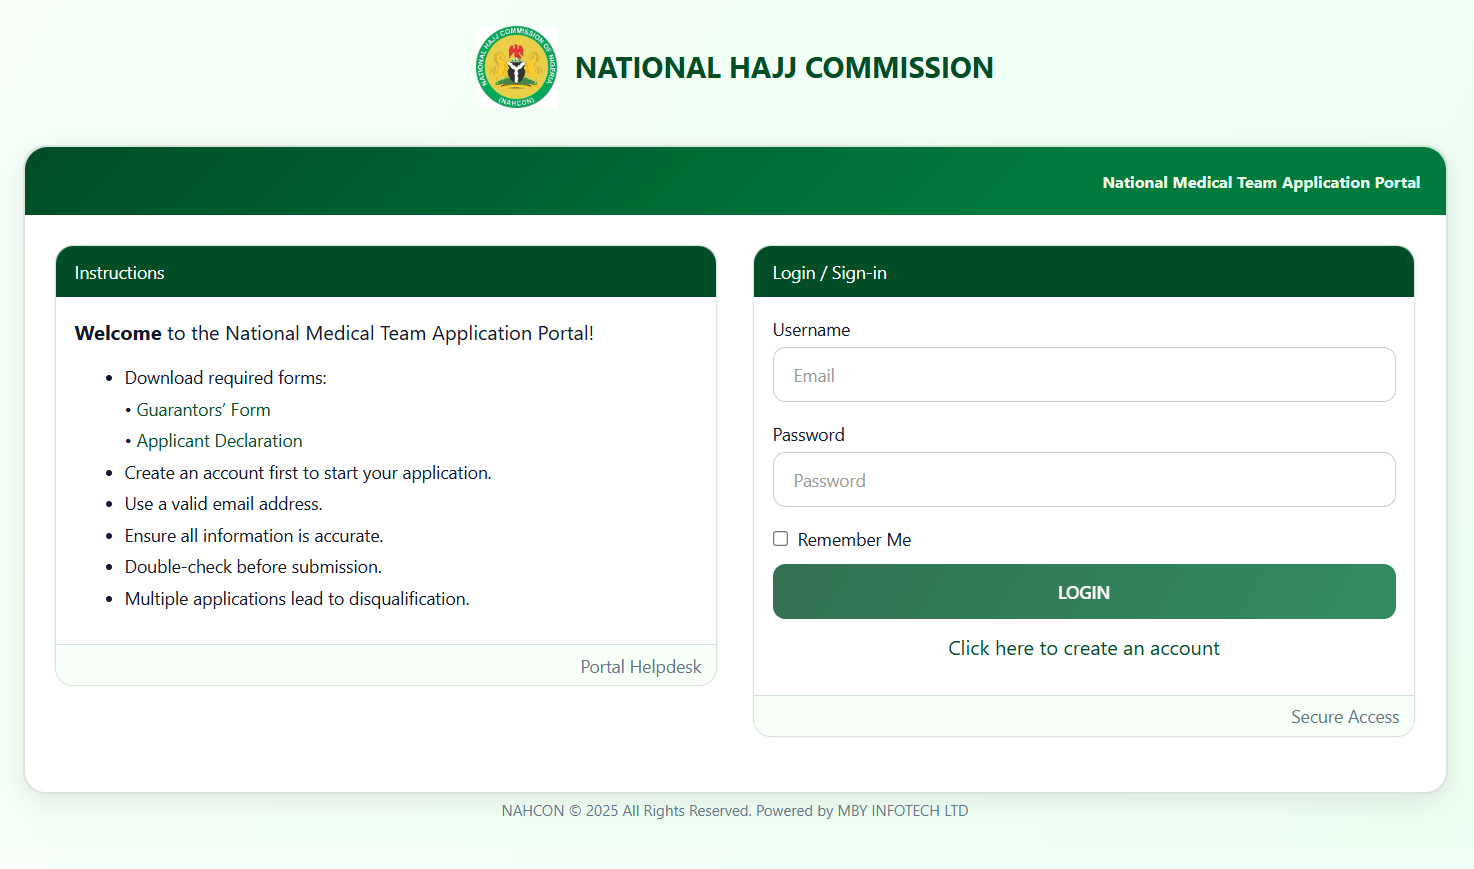Click 'Use a valid email address' line
This screenshot has width=1474, height=869.
(223, 504)
